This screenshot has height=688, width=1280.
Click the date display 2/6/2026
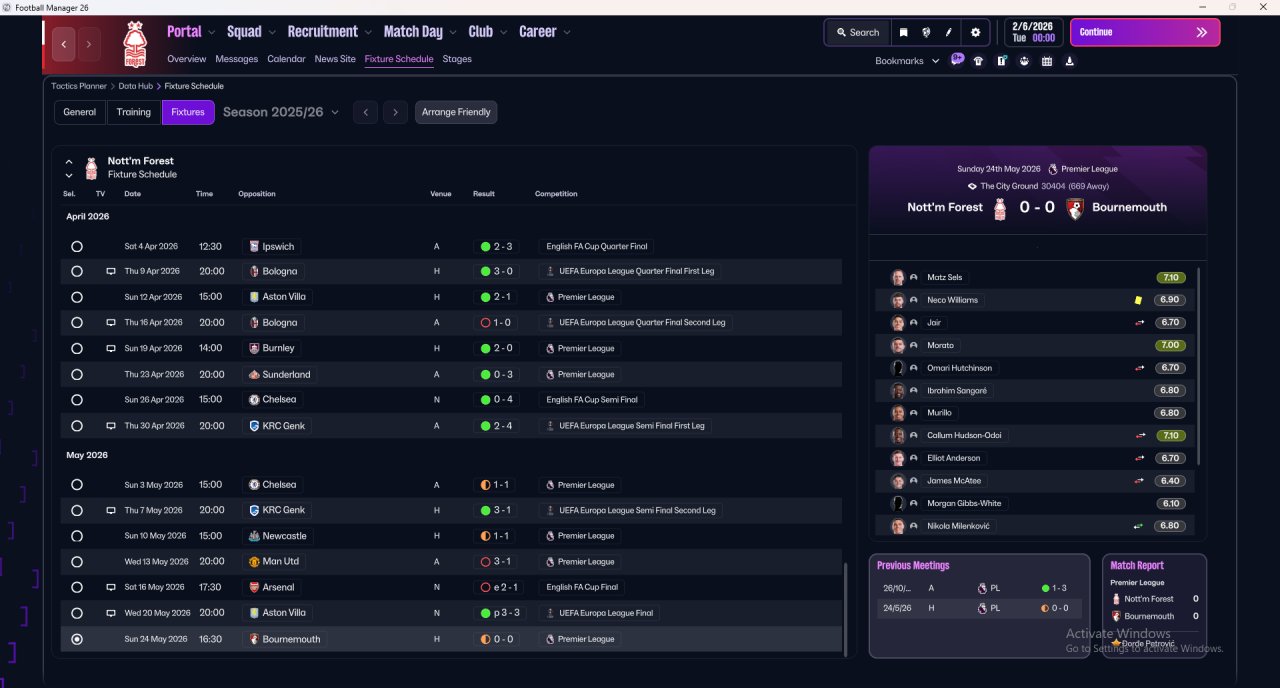pos(1032,32)
